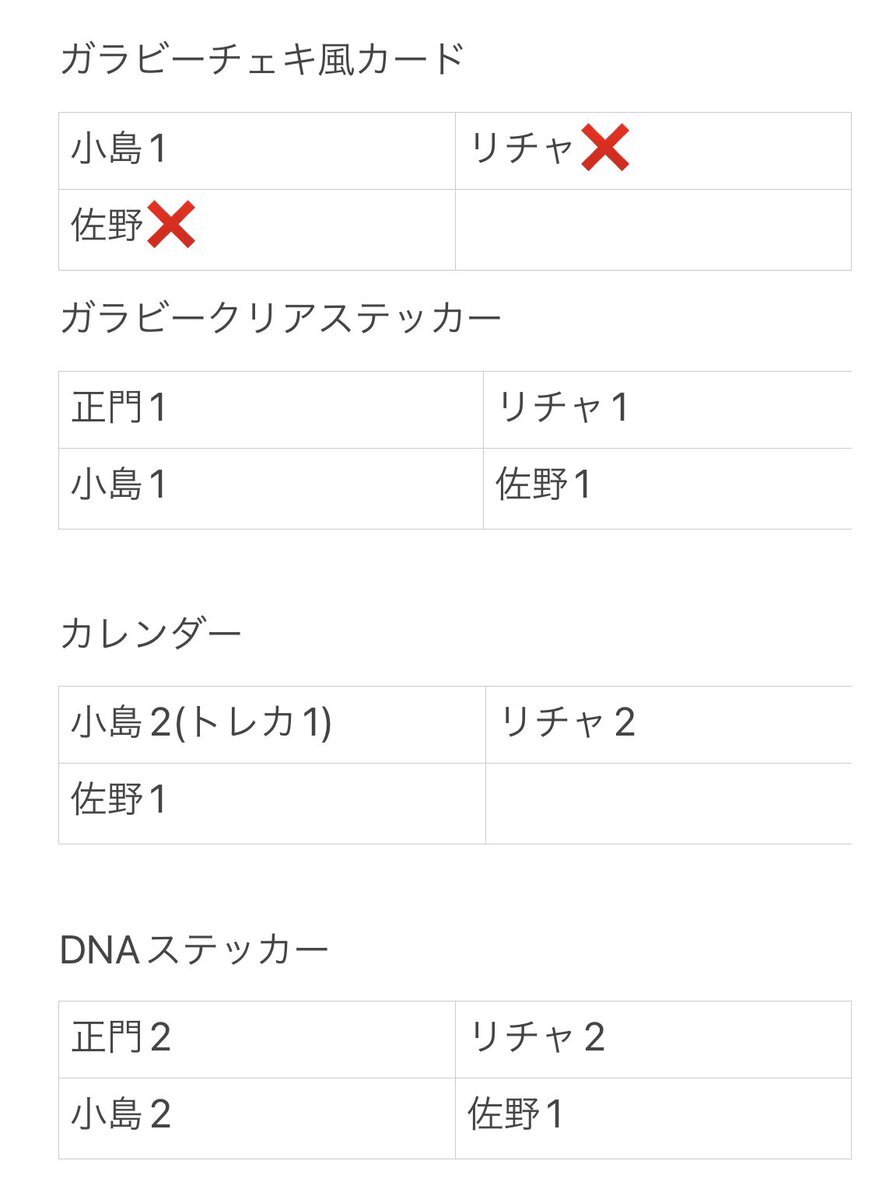Click the リチャ2 cell under カレンダー
The height and width of the screenshot is (1199, 879).
[x=669, y=725]
